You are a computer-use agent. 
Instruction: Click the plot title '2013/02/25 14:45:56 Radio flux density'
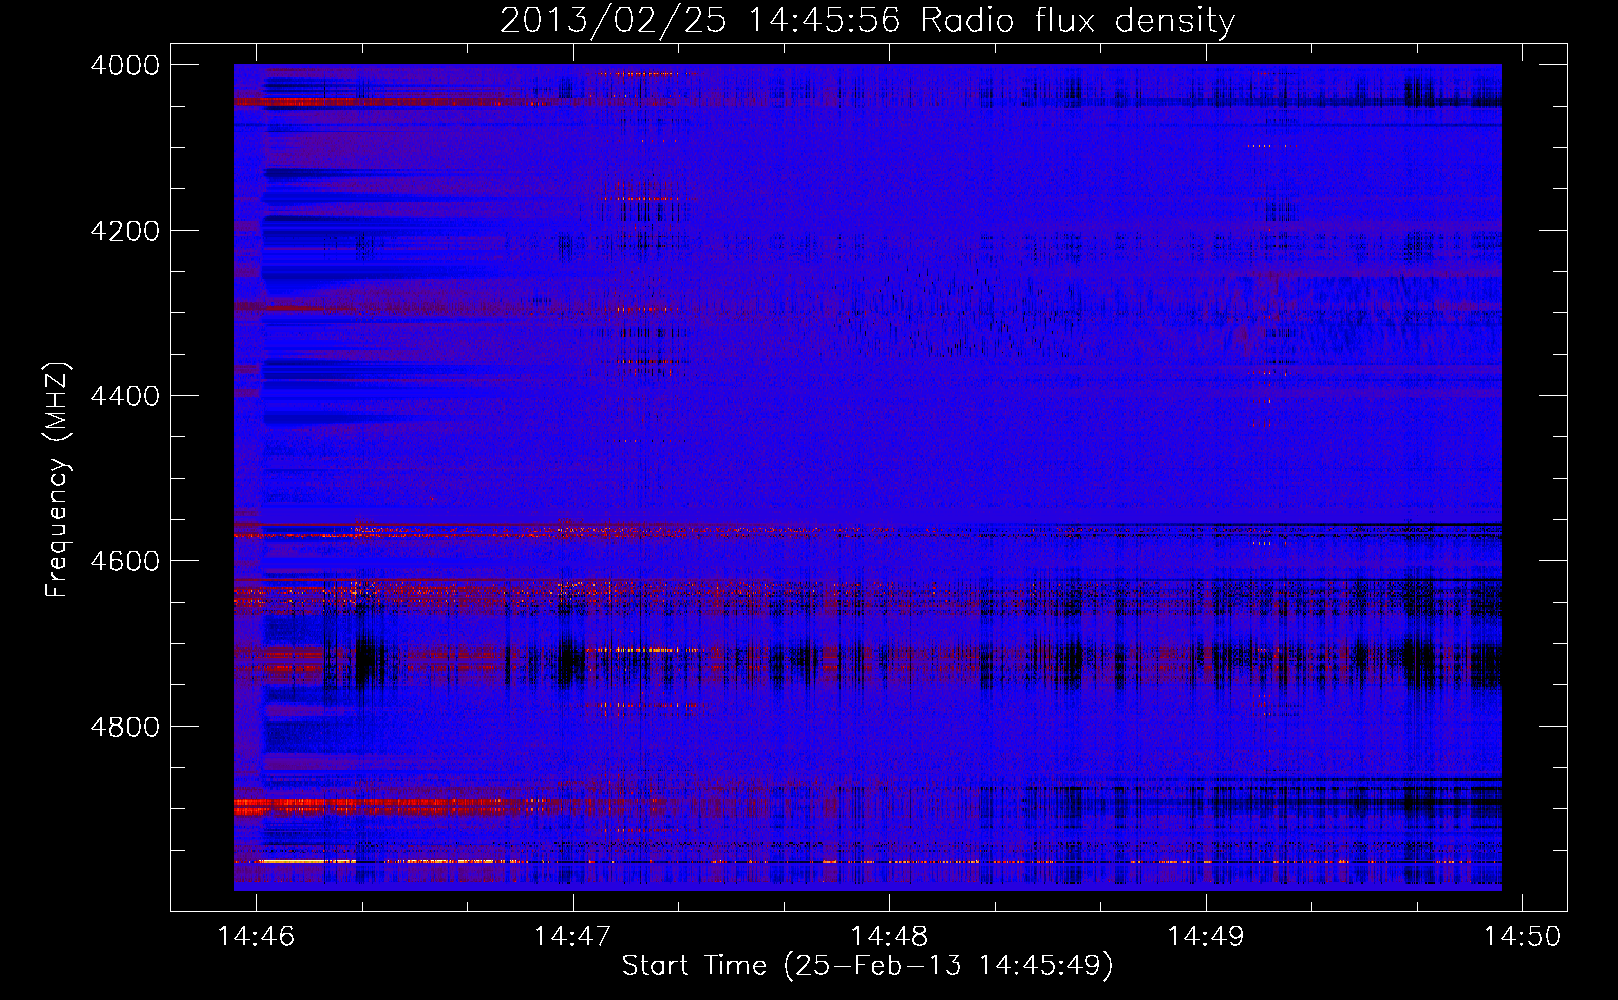pyautogui.click(x=867, y=20)
